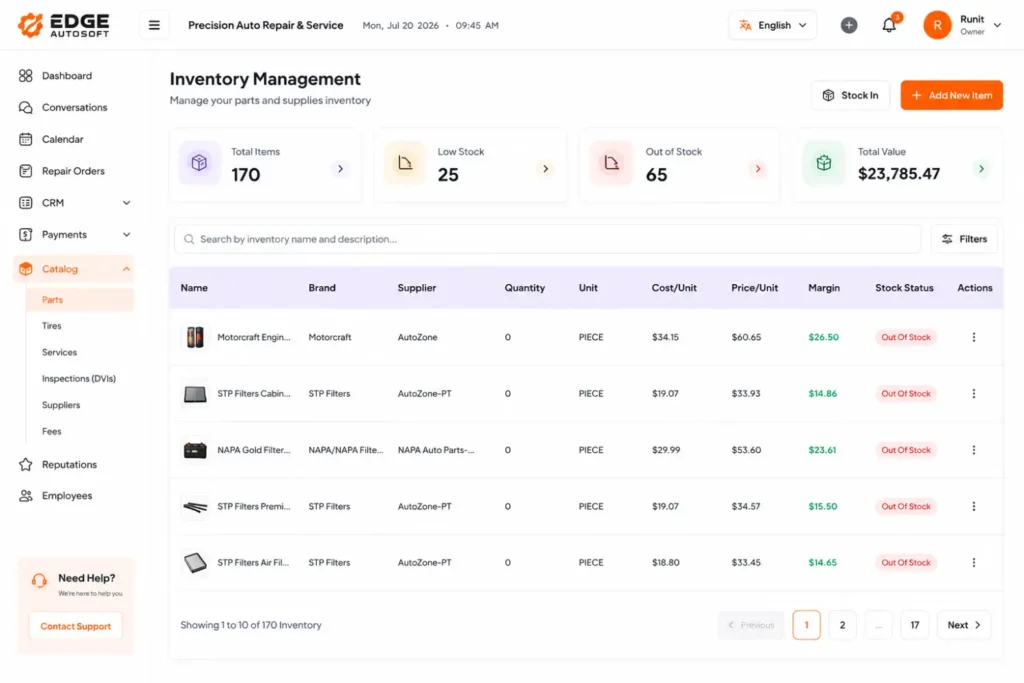Click the Out of Stock card icon

click(x=611, y=163)
